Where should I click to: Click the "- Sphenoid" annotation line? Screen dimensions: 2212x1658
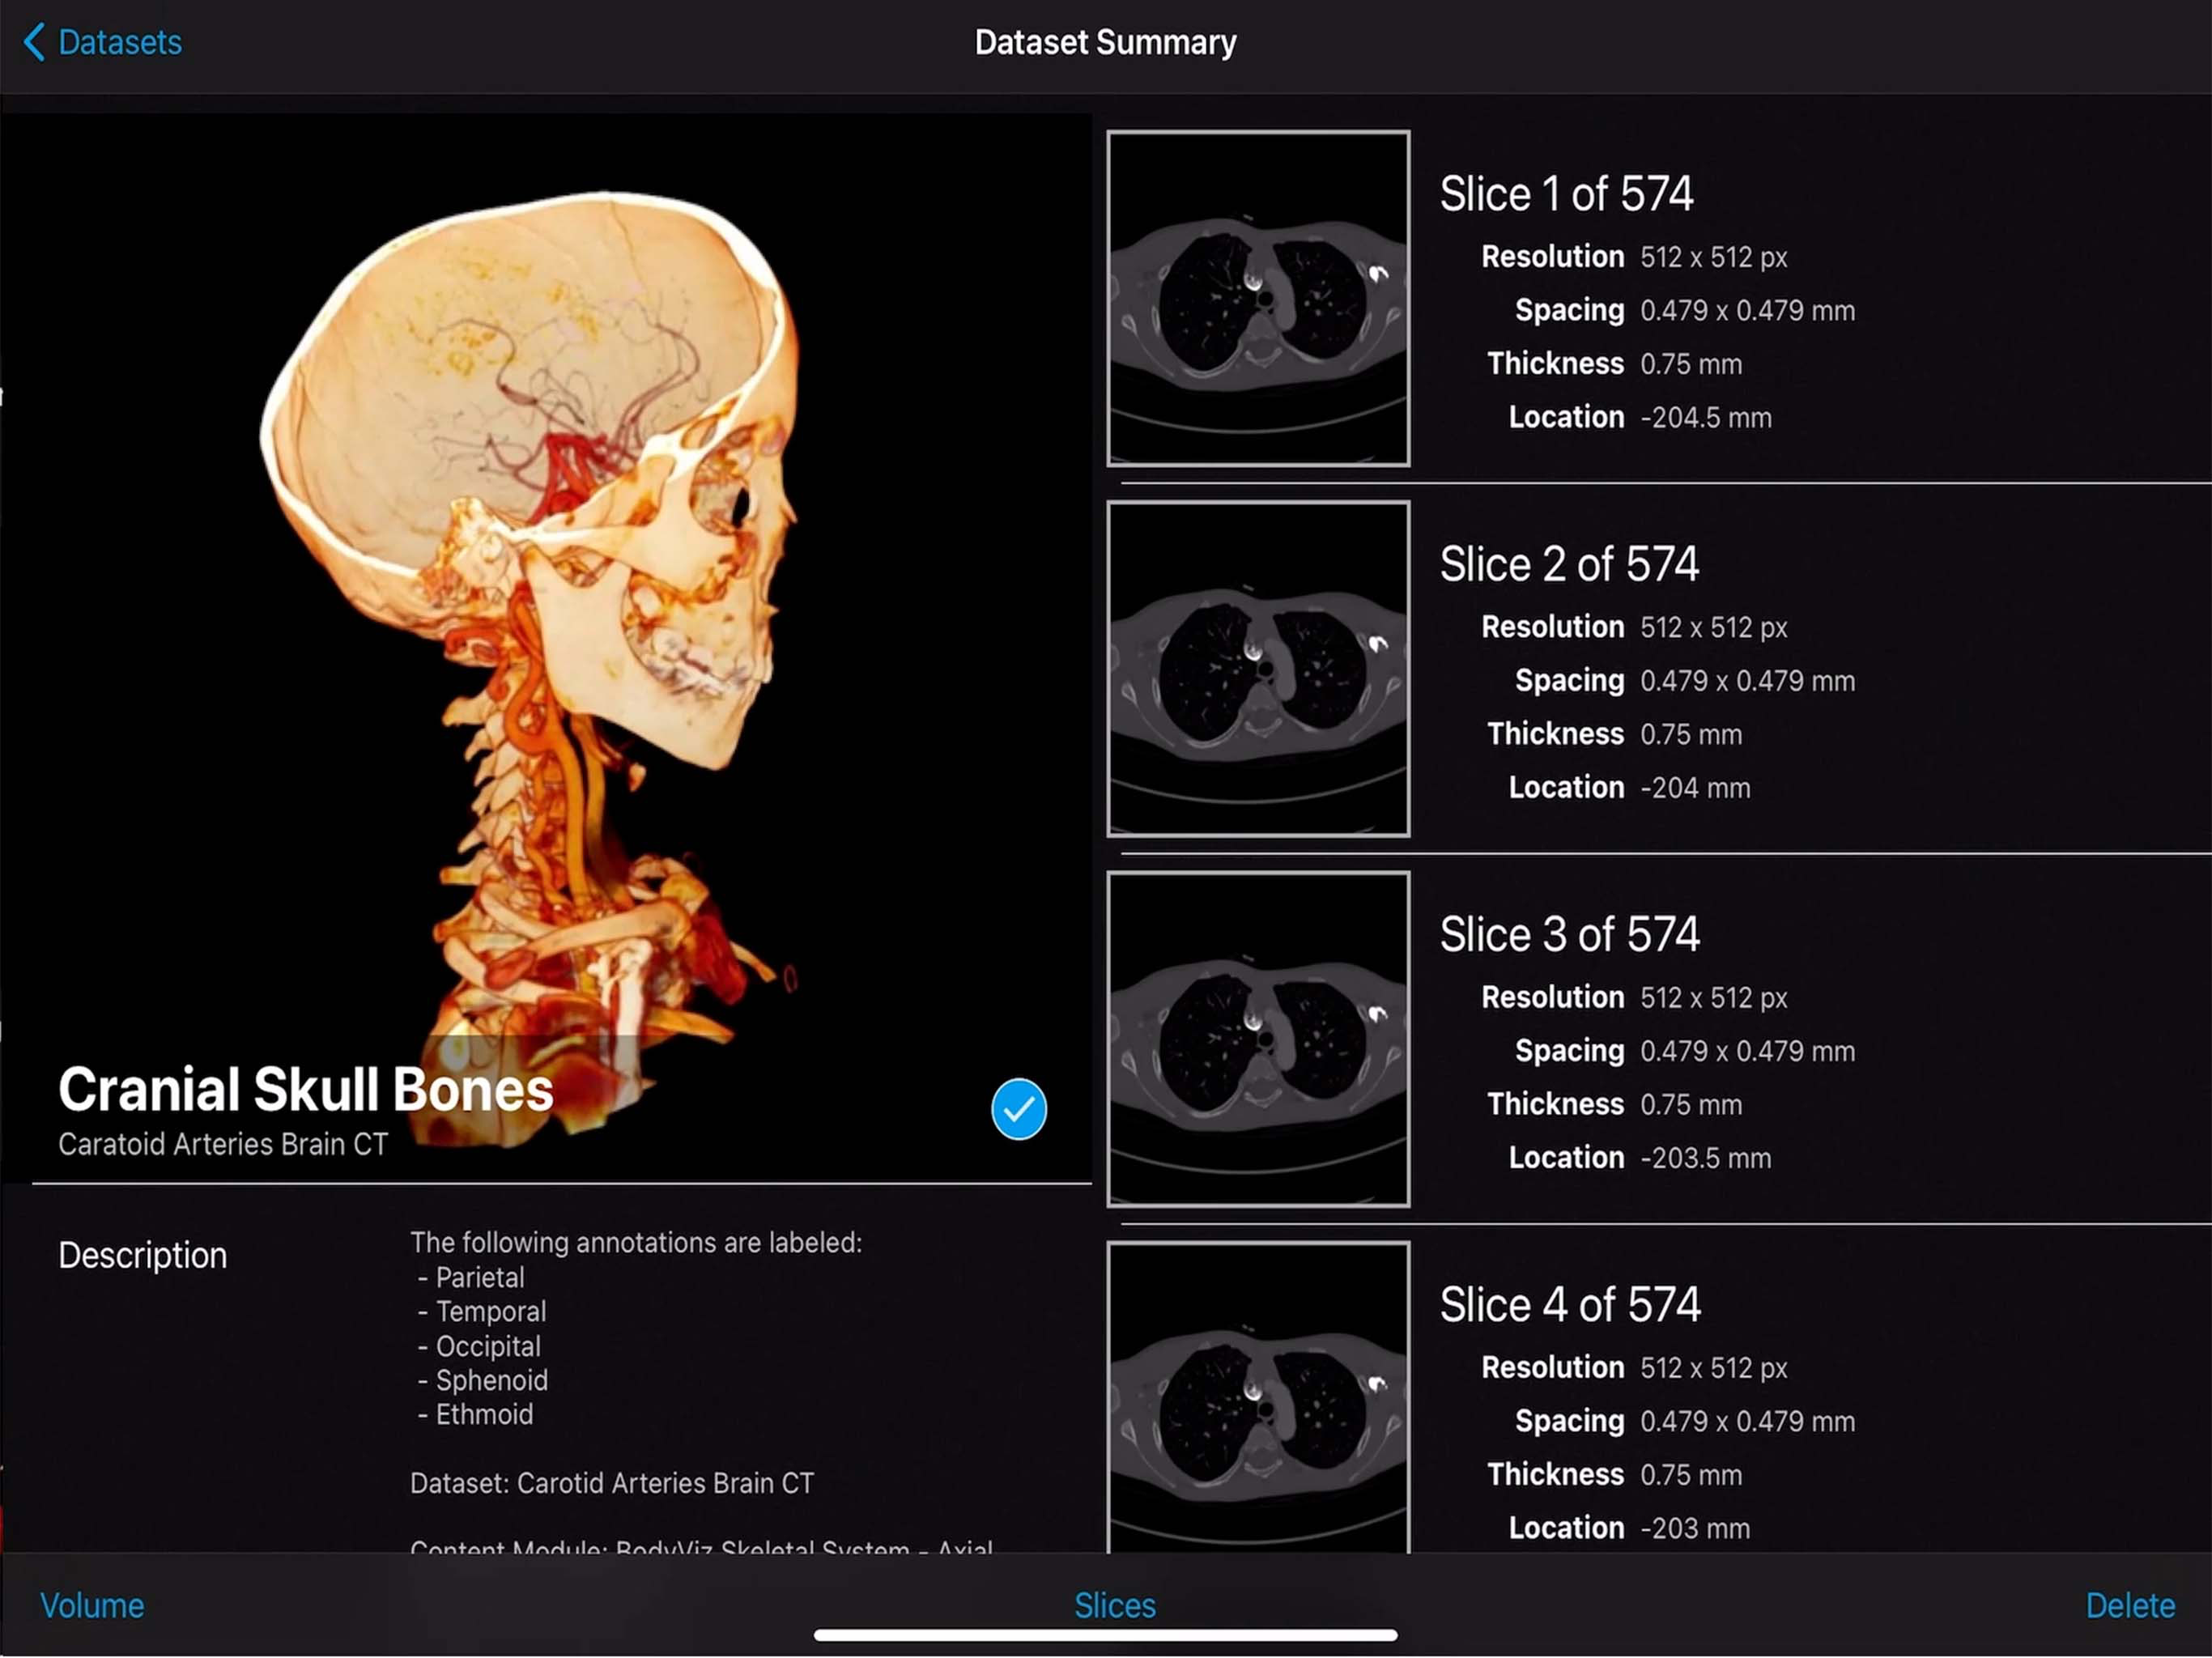(x=482, y=1380)
